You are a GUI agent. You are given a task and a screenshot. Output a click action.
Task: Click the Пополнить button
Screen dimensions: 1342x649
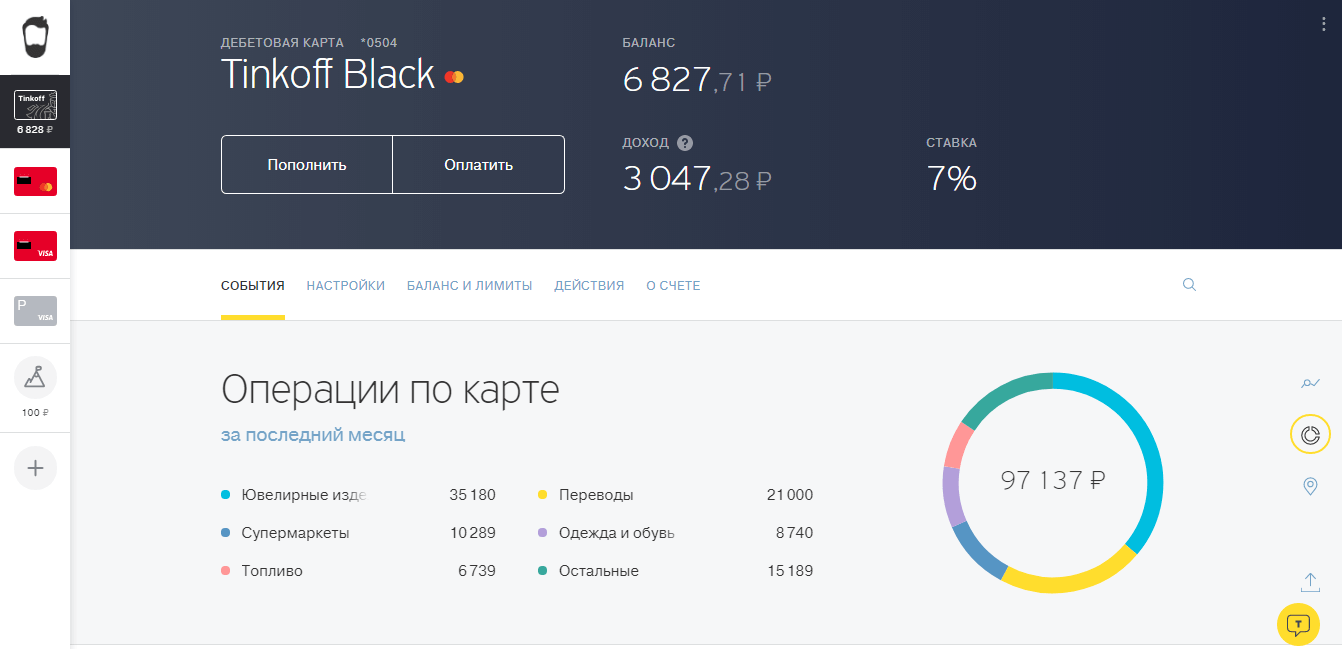[307, 165]
